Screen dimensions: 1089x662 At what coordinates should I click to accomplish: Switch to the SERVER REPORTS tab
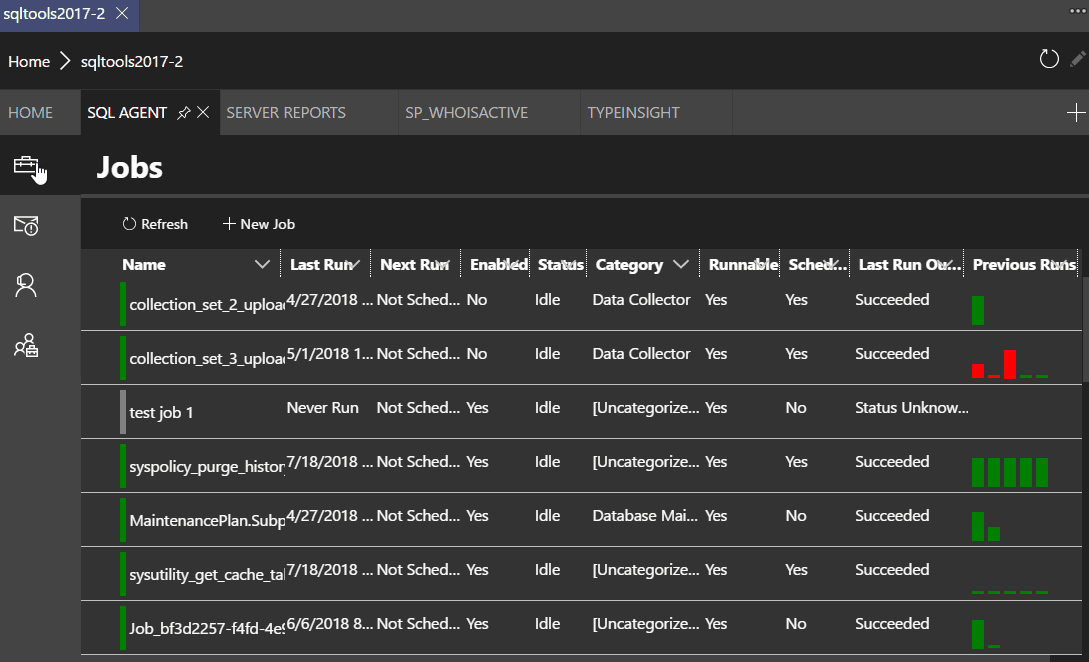286,113
